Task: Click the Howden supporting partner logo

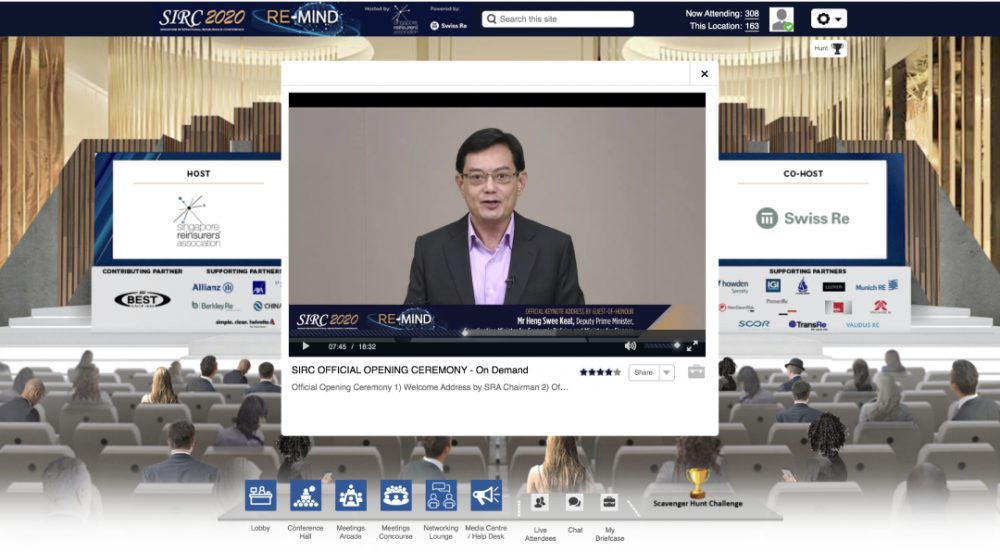Action: [x=733, y=285]
